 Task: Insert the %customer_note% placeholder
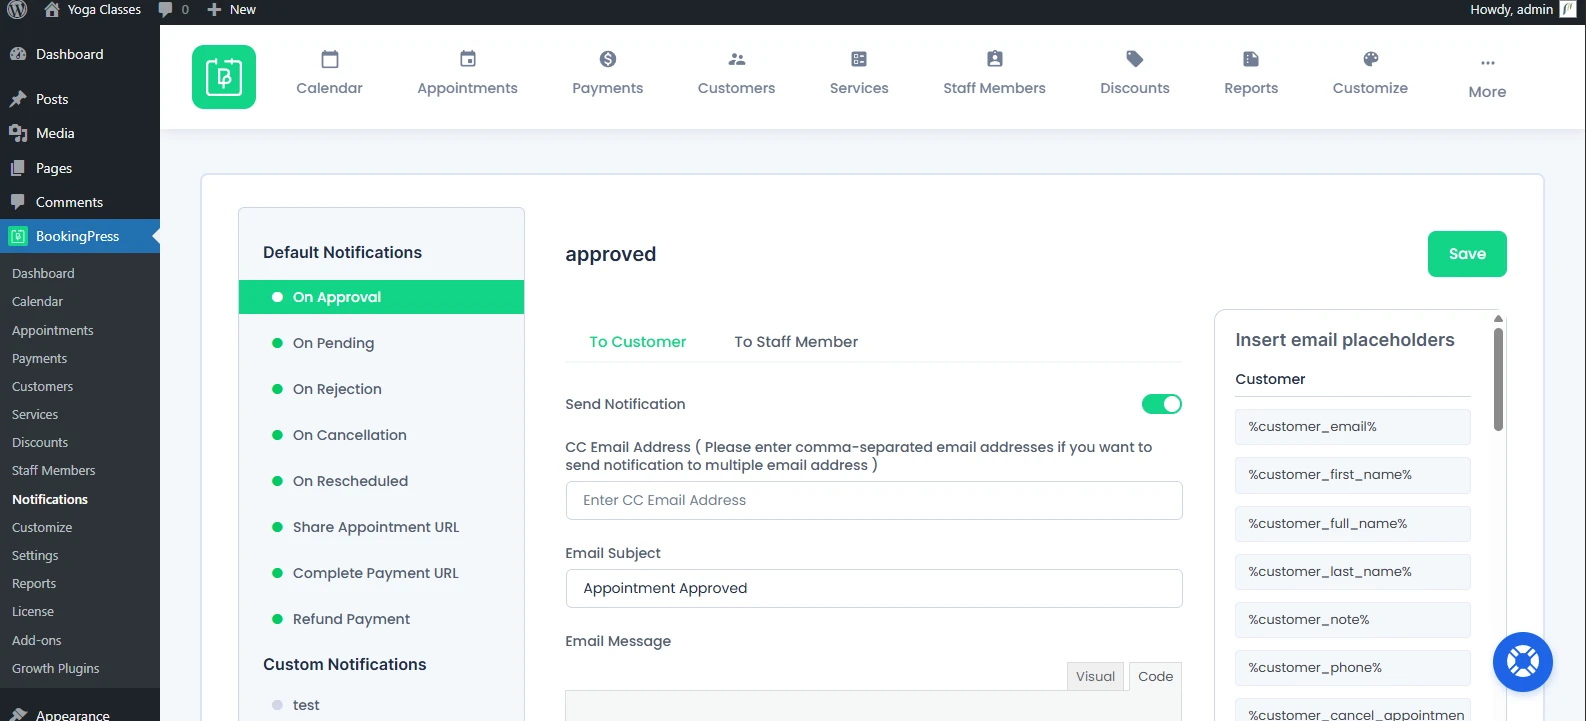tap(1353, 620)
